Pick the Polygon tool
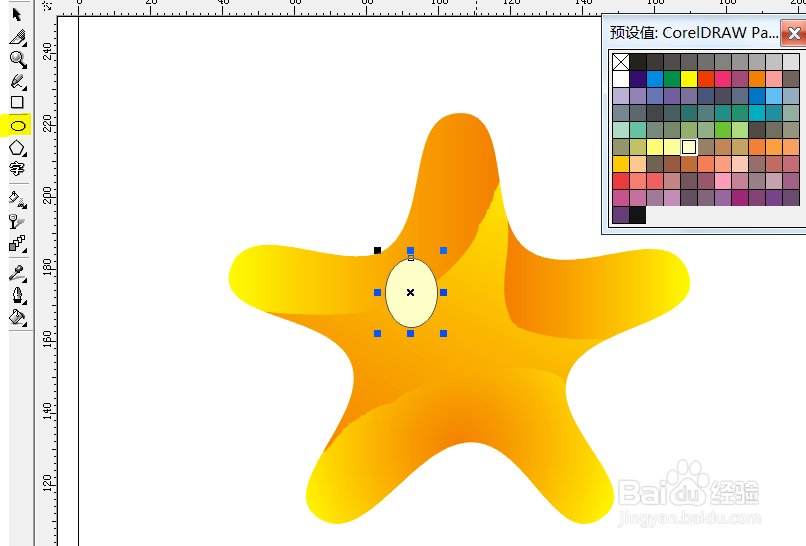Screen dimensions: 806x546 [17, 148]
